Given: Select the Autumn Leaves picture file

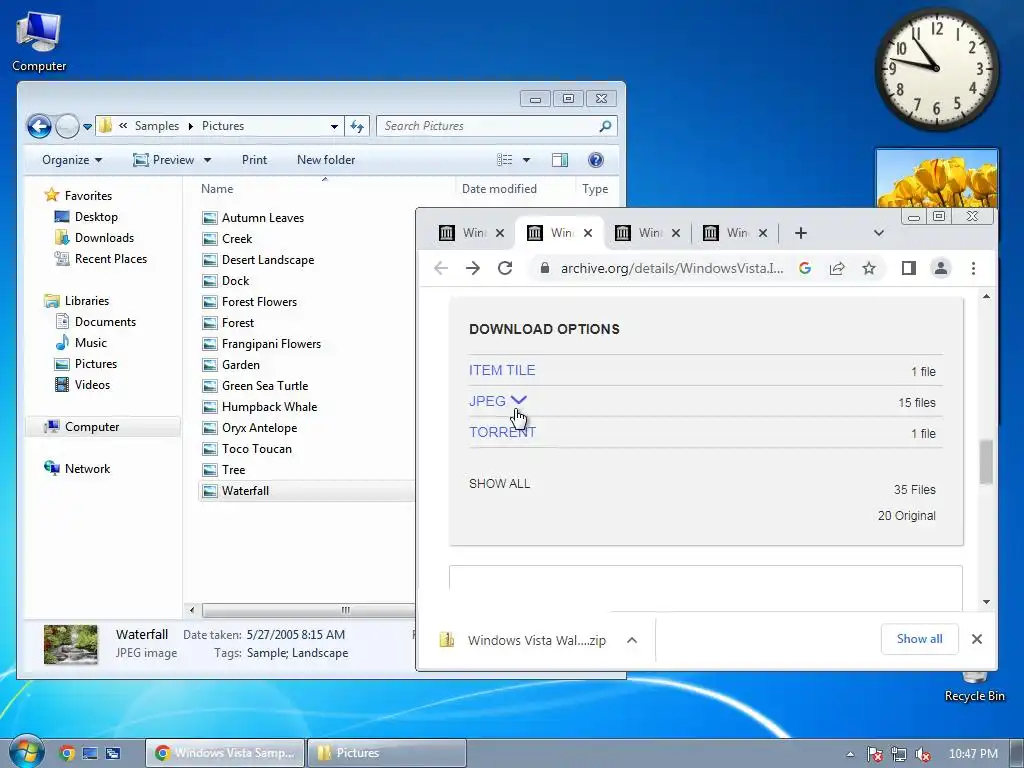Looking at the screenshot, I should pos(263,217).
